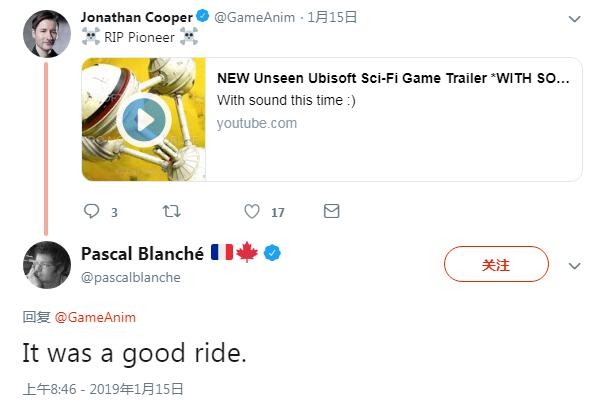Screen dimensions: 606x405
Task: Send tweet via direct message envelope
Action: pos(331,211)
